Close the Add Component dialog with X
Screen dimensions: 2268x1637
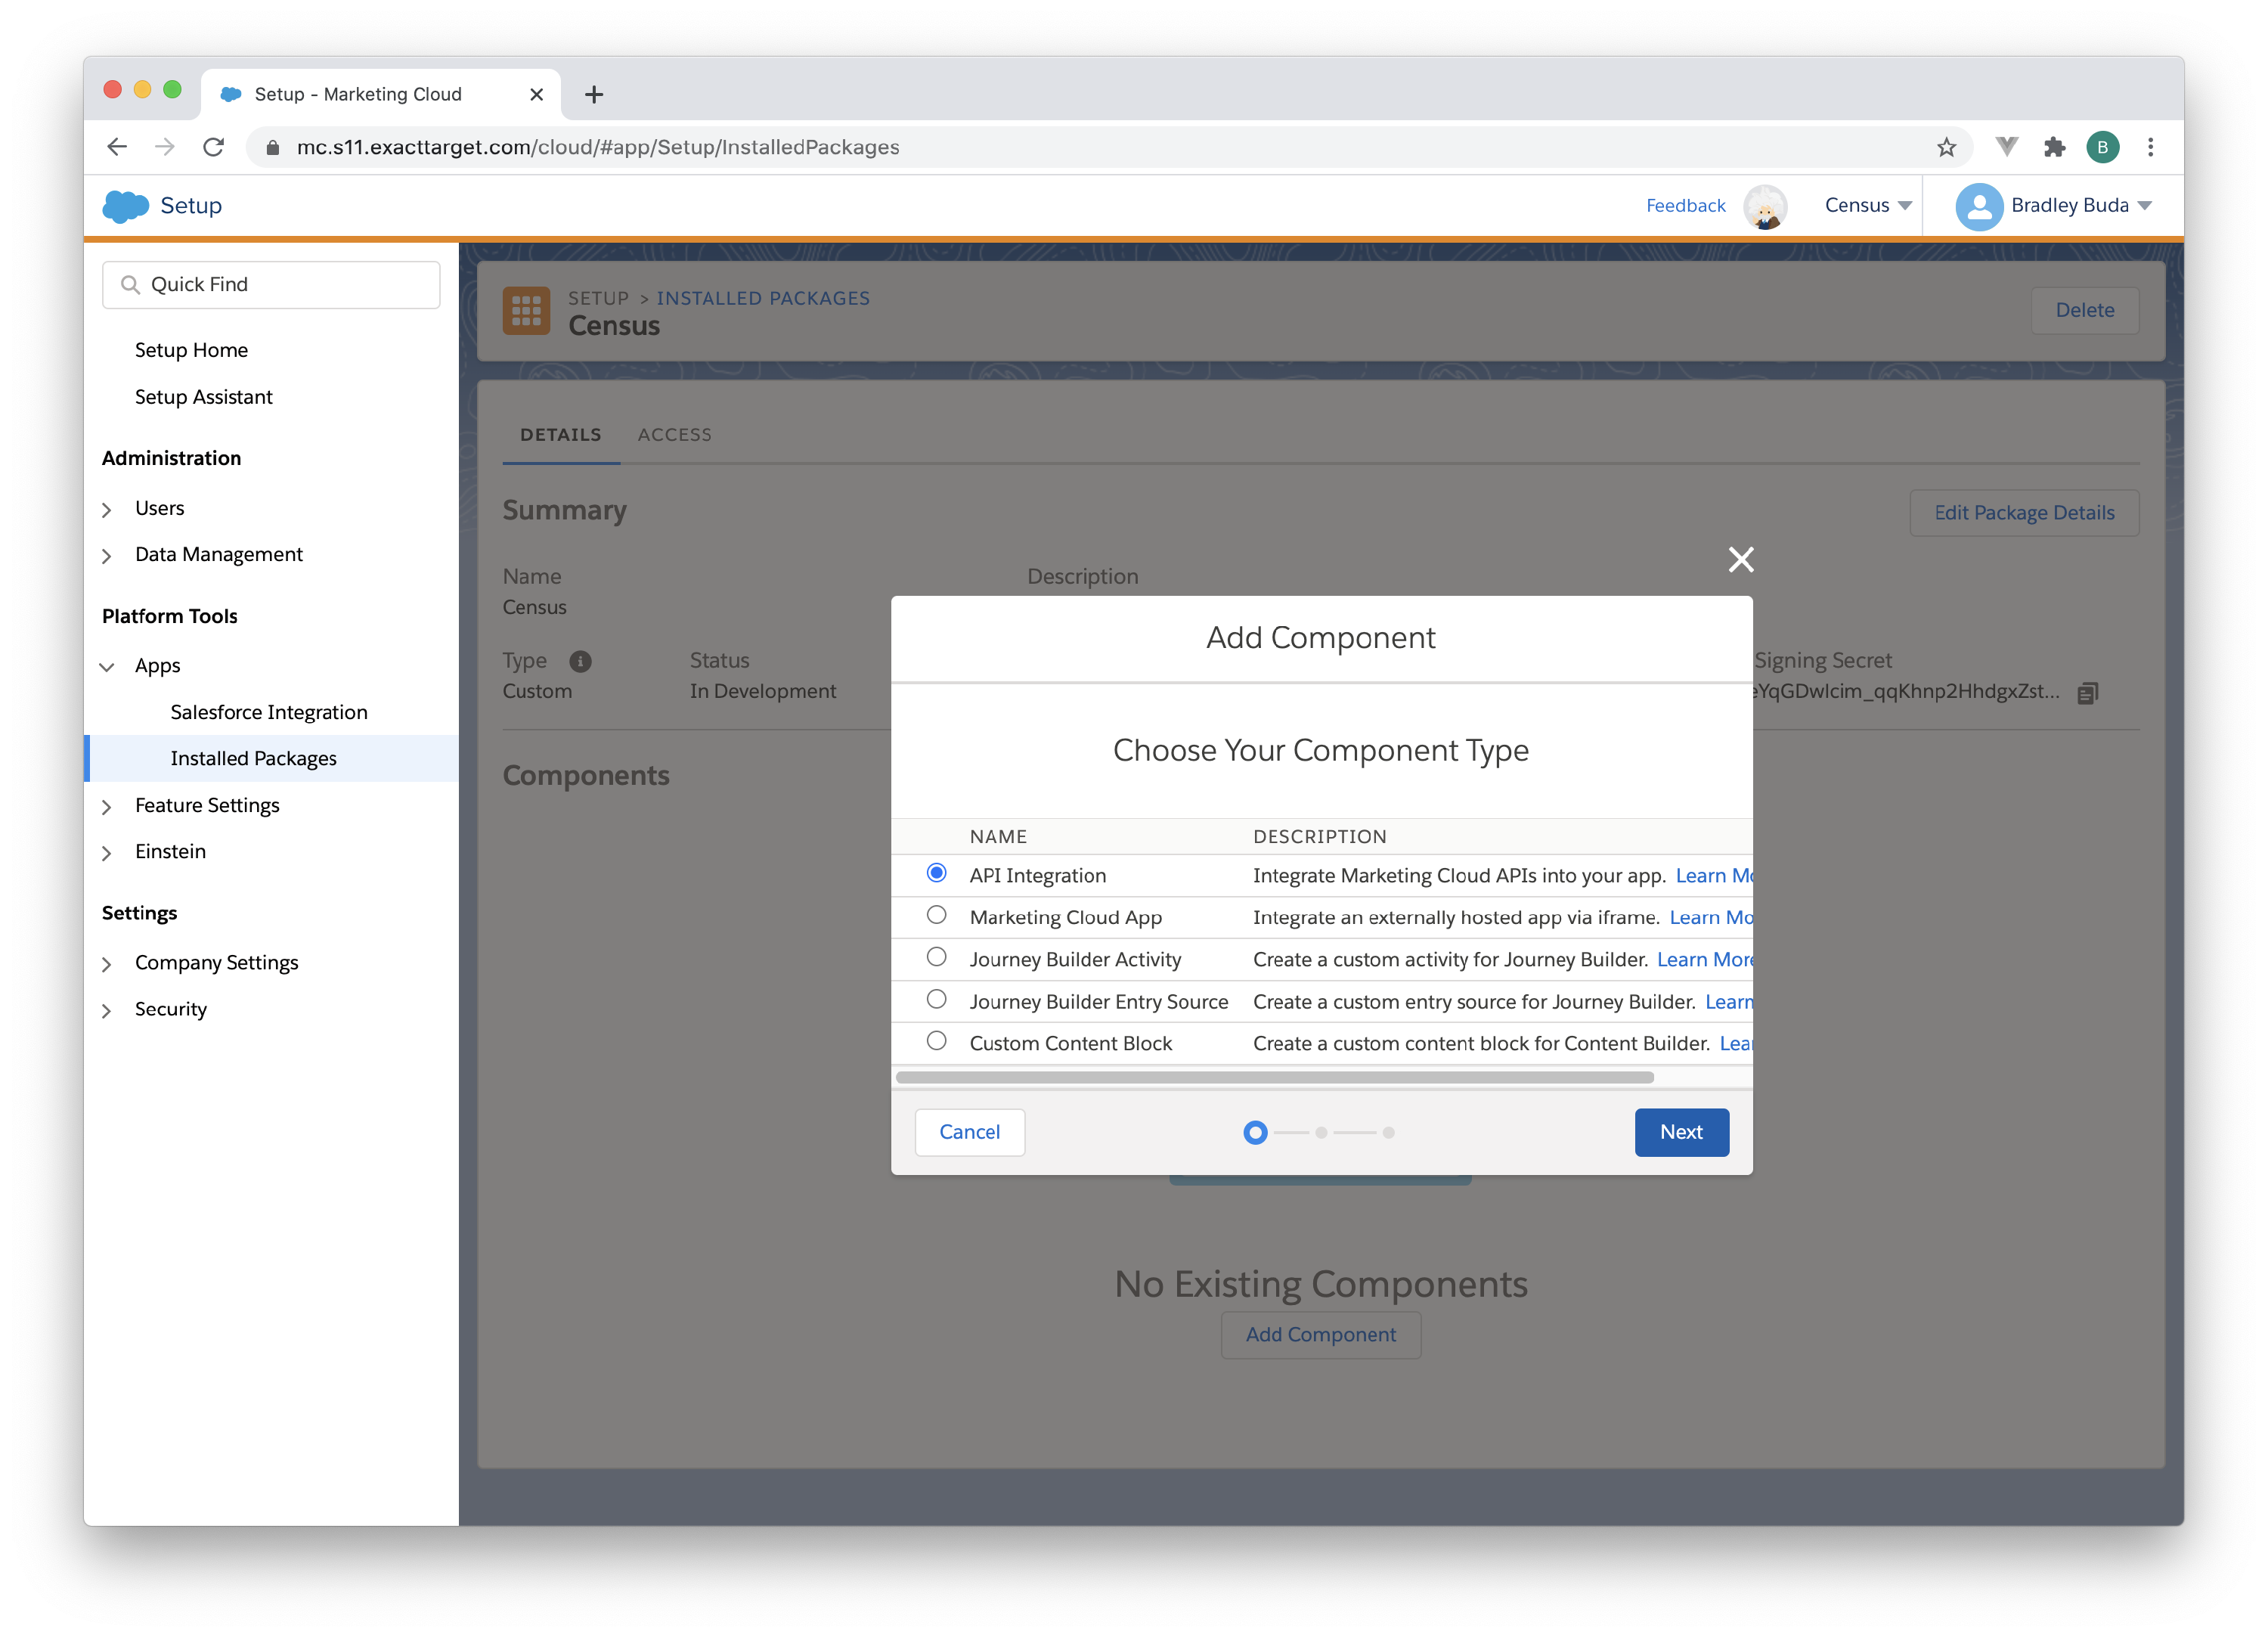tap(1741, 560)
